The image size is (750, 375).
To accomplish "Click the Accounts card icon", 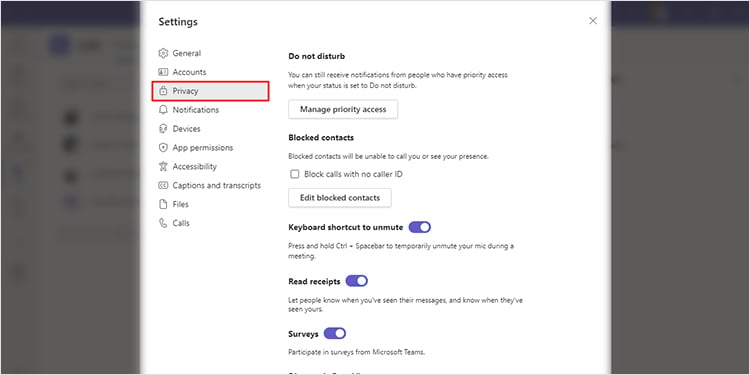I will [x=163, y=72].
